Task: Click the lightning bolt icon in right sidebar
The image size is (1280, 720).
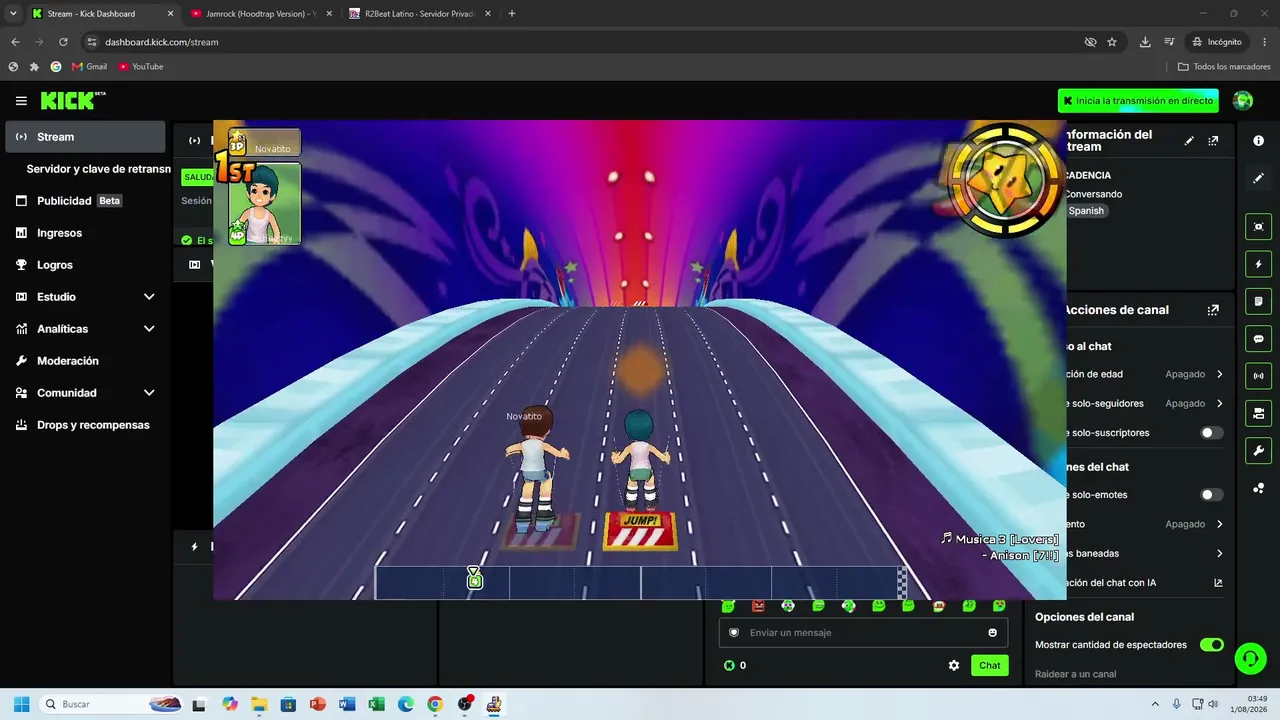Action: coord(1258,264)
